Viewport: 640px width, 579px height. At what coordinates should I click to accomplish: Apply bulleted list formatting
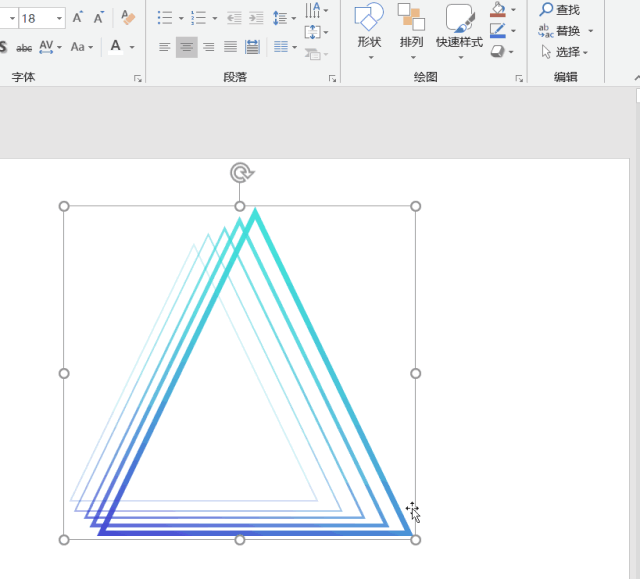tap(165, 18)
